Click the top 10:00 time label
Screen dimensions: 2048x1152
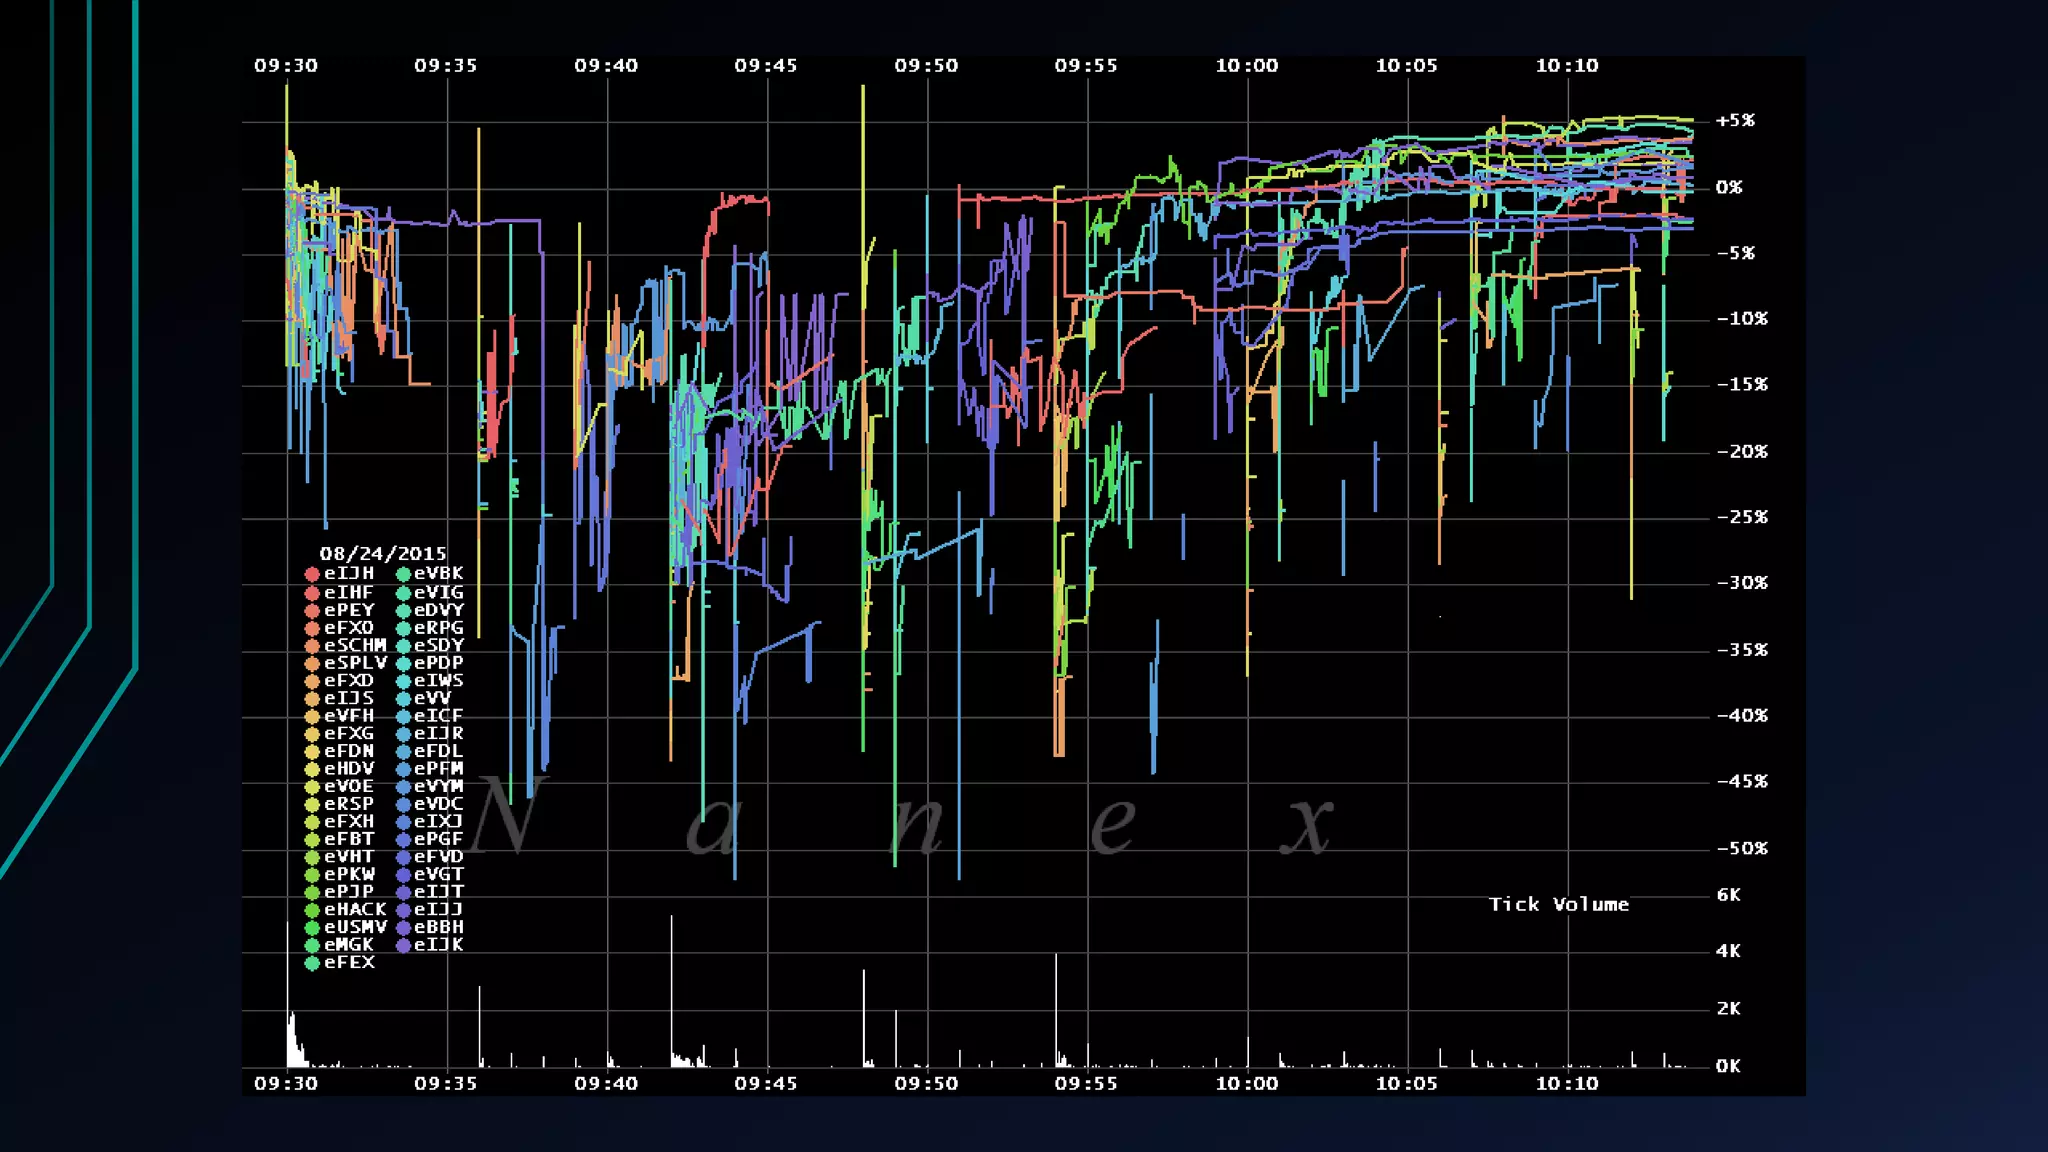pyautogui.click(x=1246, y=65)
